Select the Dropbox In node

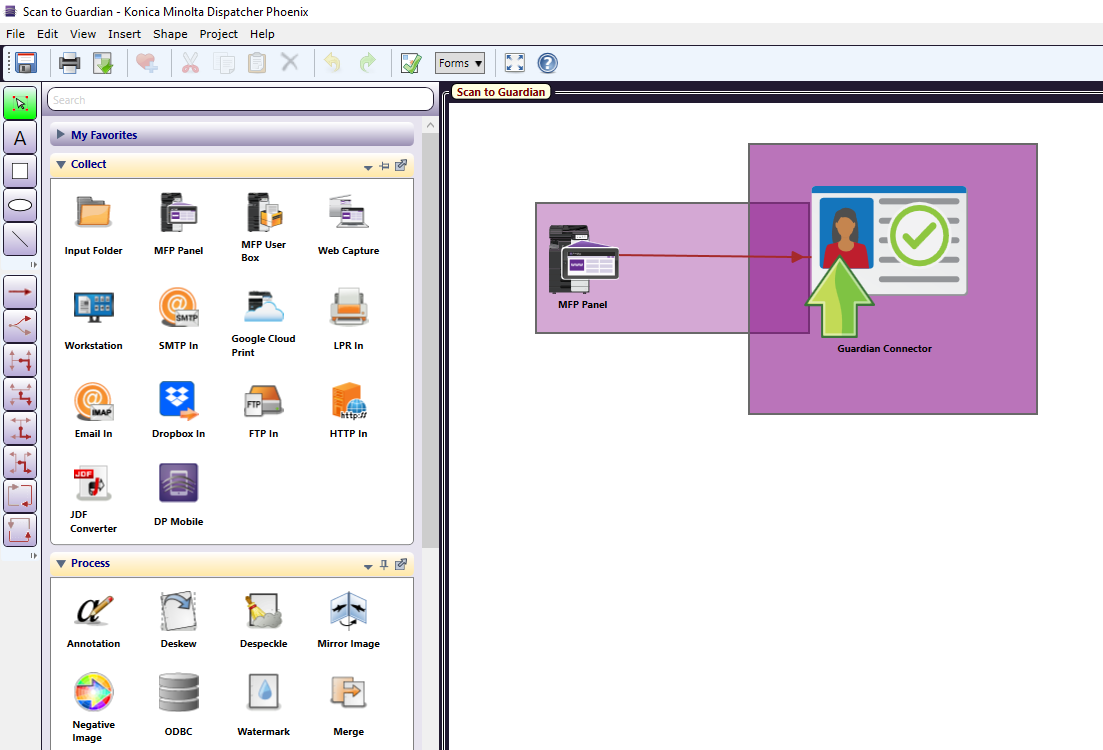(x=179, y=411)
